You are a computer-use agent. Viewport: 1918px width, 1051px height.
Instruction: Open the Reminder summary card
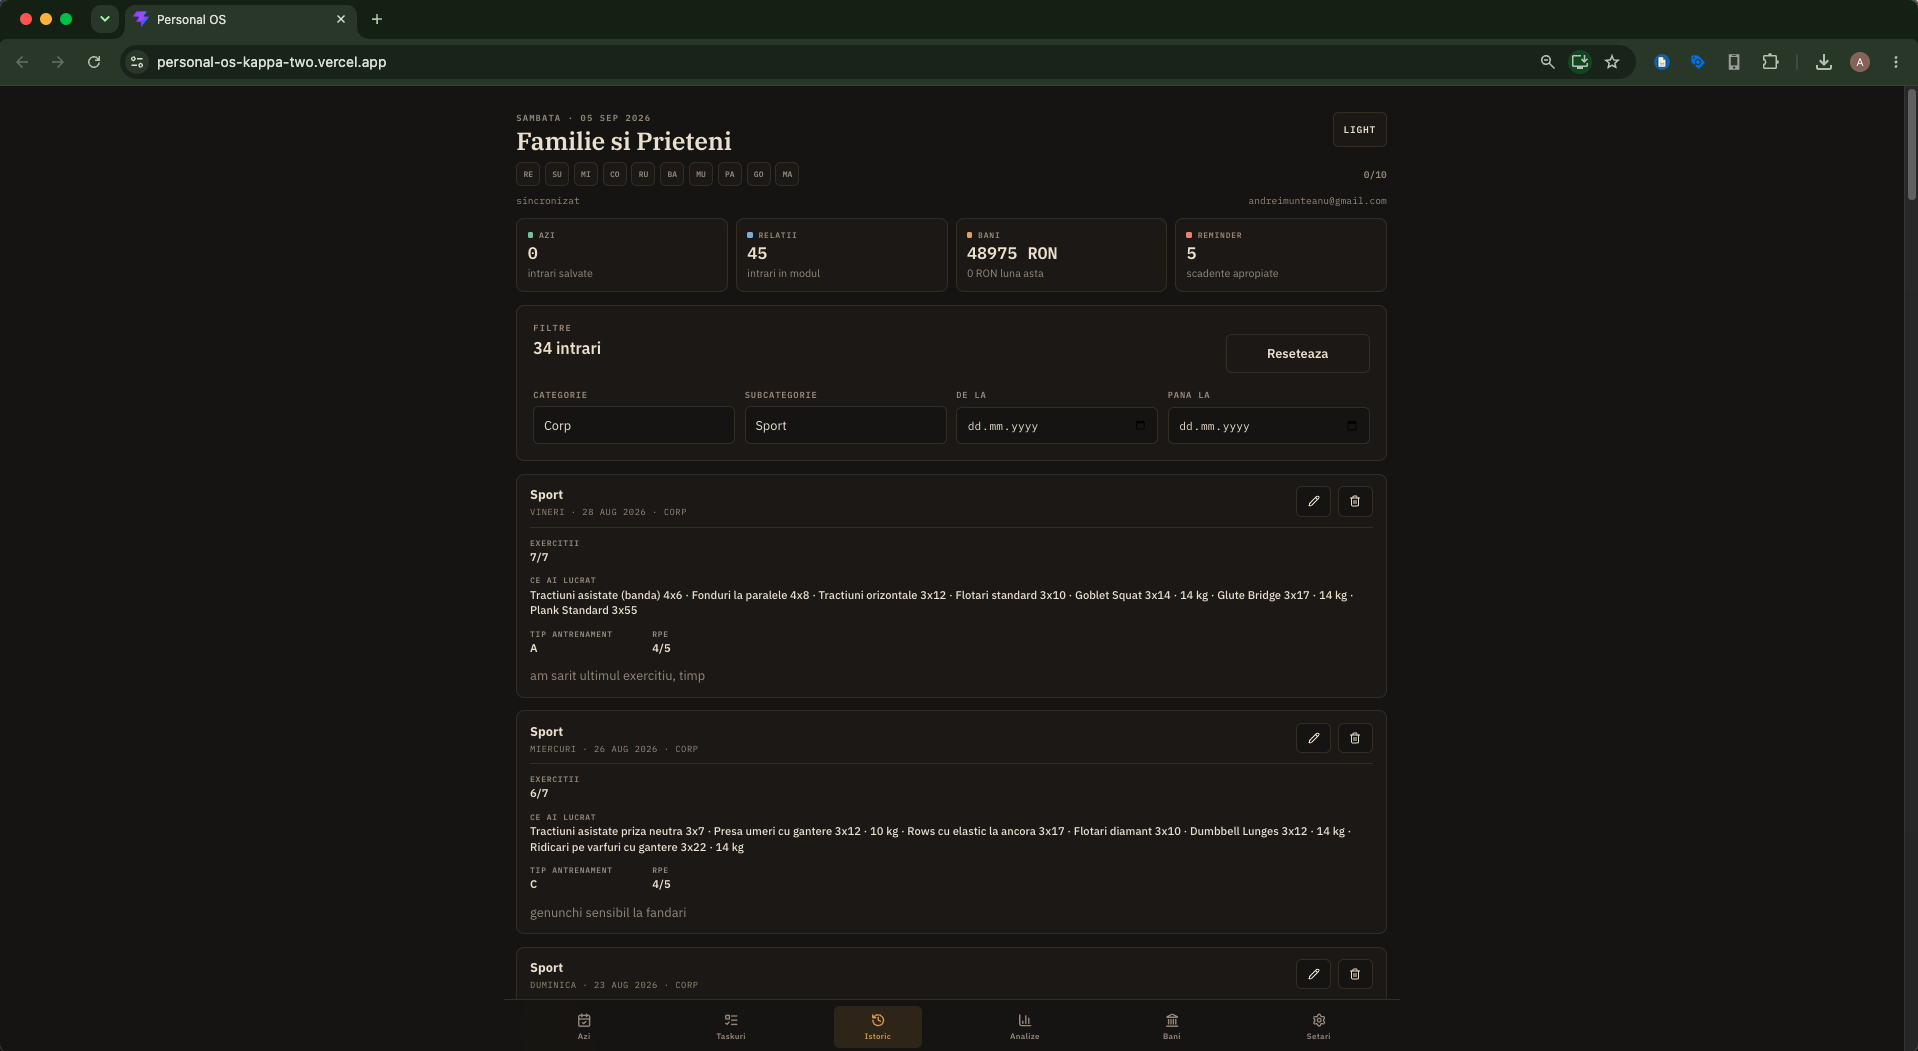coord(1280,255)
